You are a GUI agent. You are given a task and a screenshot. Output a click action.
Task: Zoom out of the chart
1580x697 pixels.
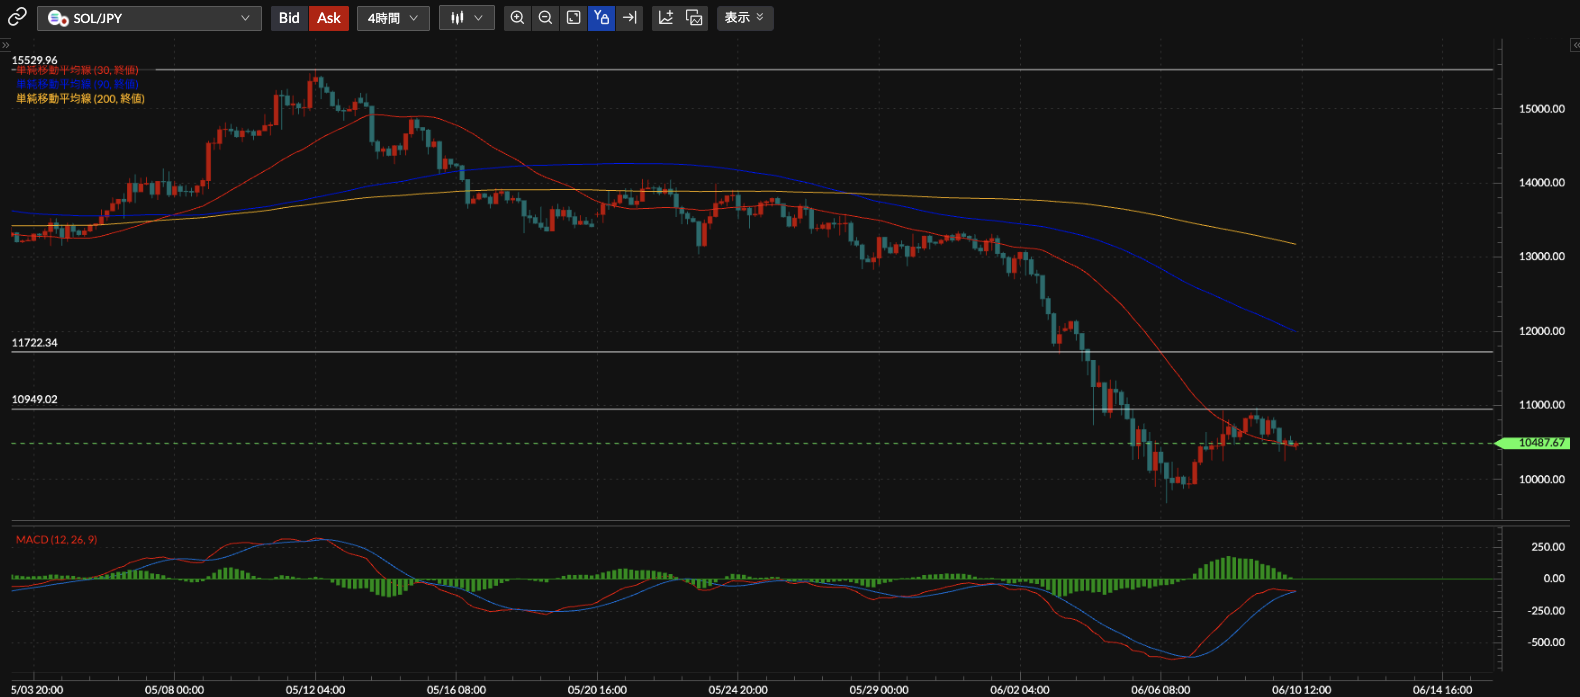(x=545, y=18)
